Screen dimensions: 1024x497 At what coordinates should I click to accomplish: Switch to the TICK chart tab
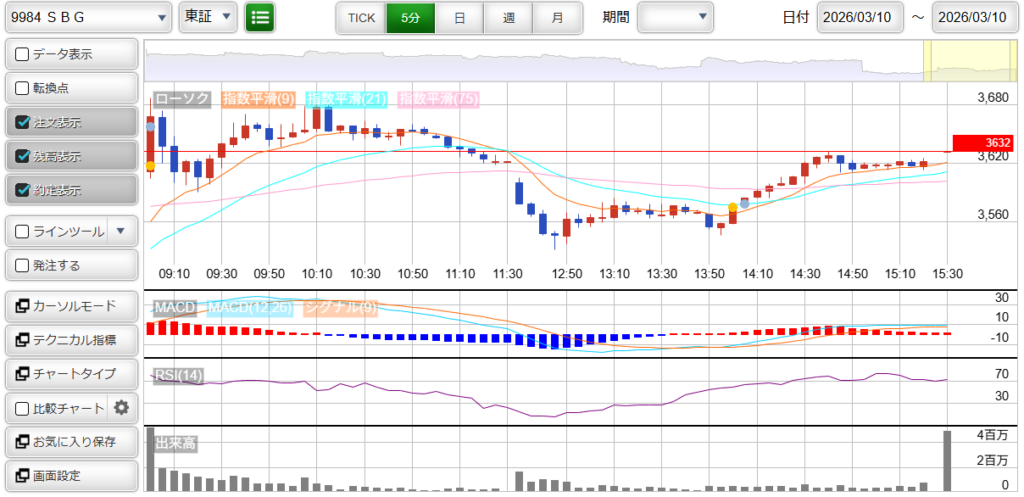click(361, 18)
